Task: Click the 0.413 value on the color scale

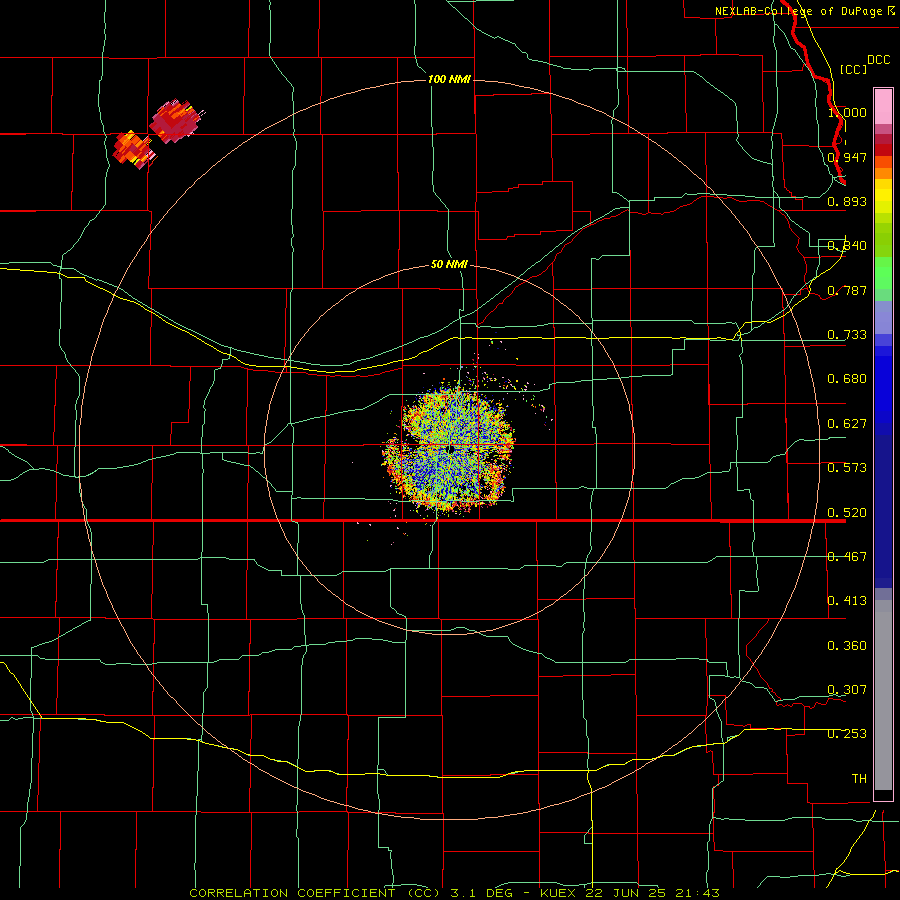Action: [x=847, y=601]
